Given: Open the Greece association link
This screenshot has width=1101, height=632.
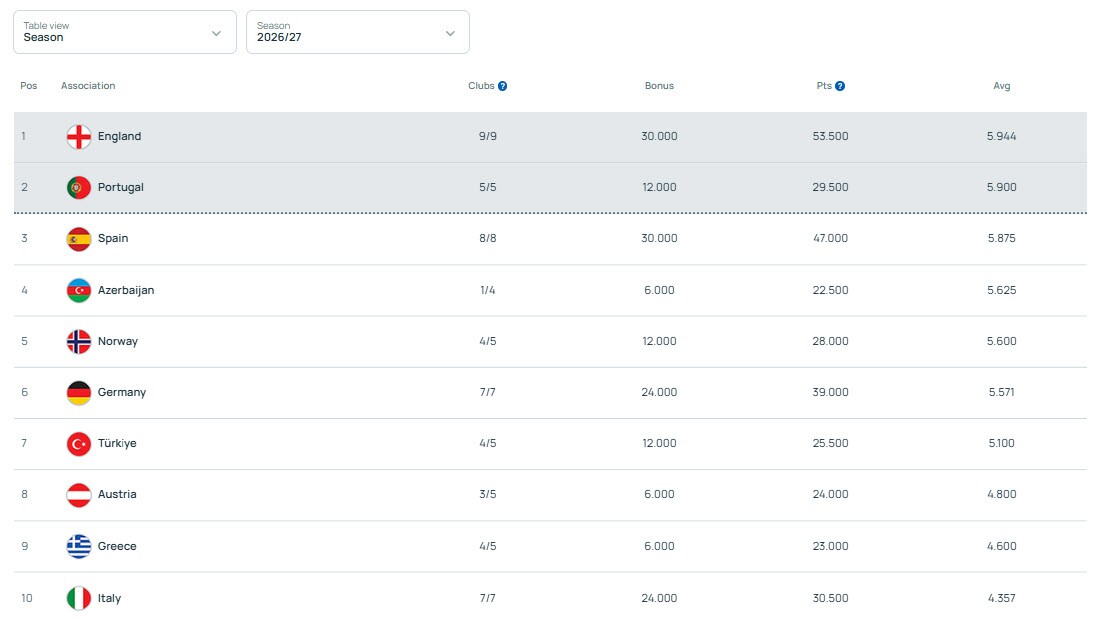Looking at the screenshot, I should click(x=117, y=546).
